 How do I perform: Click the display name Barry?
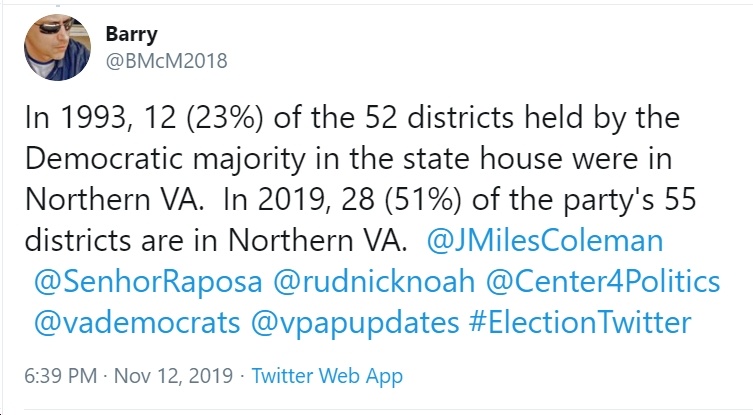pyautogui.click(x=131, y=34)
